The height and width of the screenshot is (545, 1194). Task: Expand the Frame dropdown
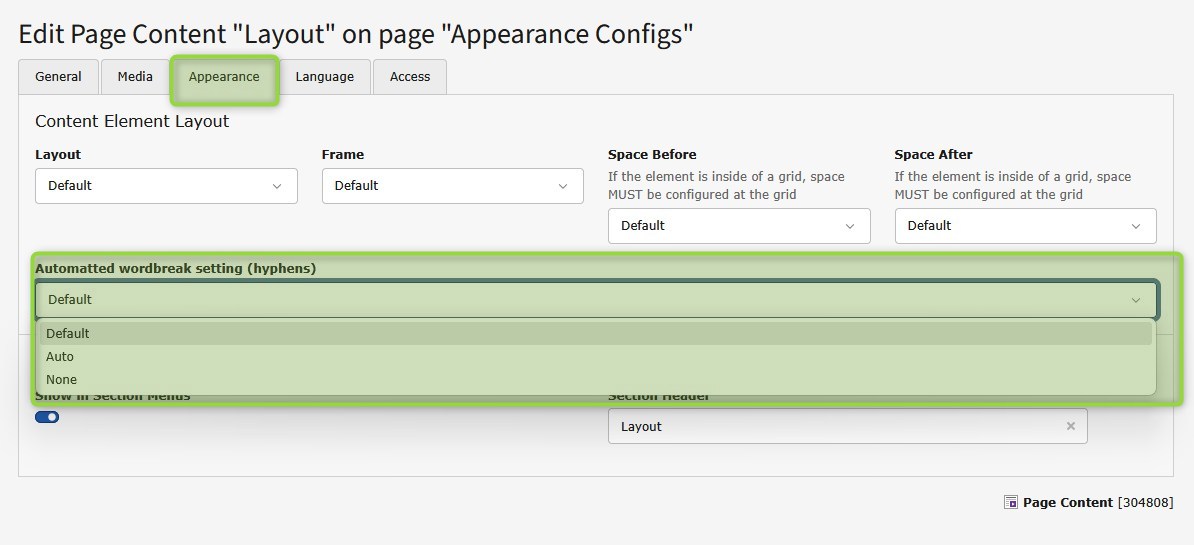click(452, 186)
